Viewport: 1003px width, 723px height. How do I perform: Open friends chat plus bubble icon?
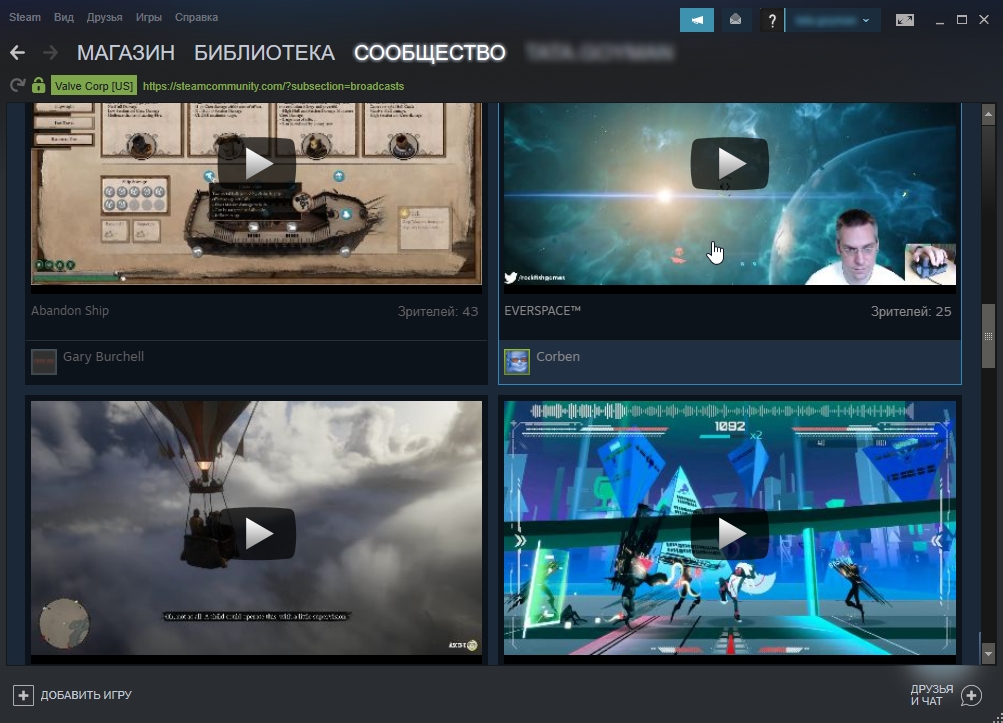coord(971,695)
